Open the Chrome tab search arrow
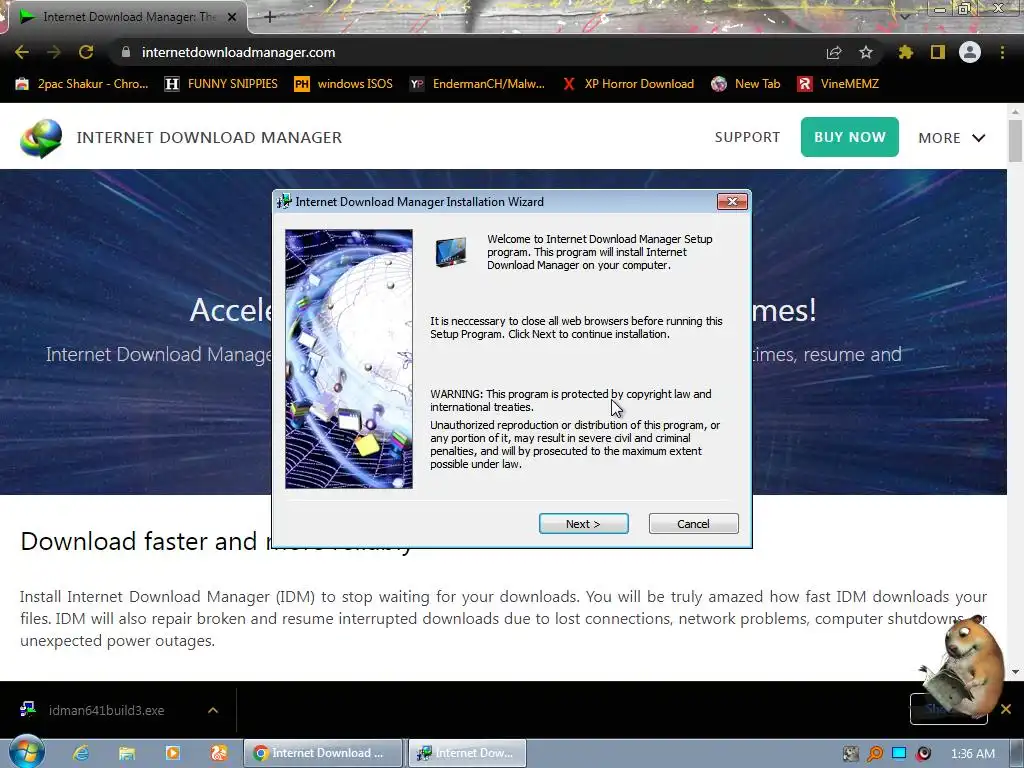1024x768 pixels. point(905,17)
